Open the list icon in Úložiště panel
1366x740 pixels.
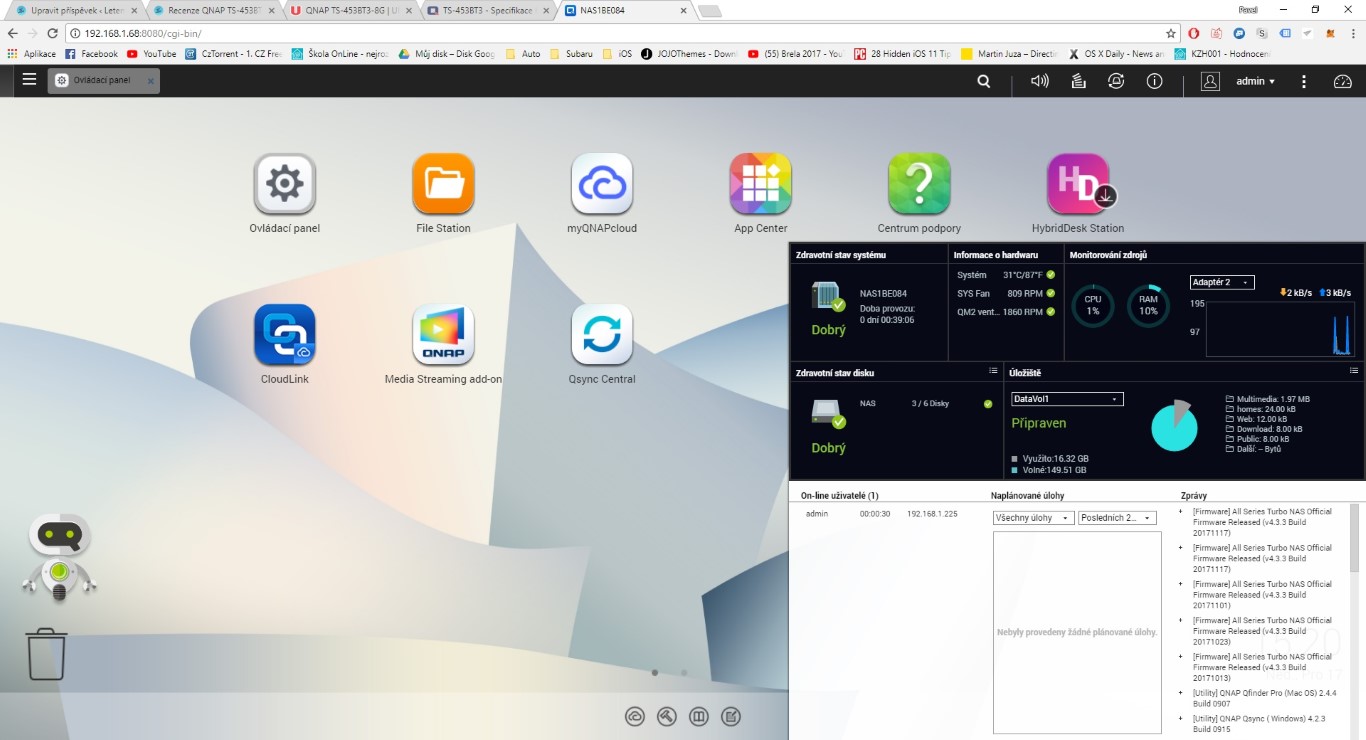point(1355,371)
